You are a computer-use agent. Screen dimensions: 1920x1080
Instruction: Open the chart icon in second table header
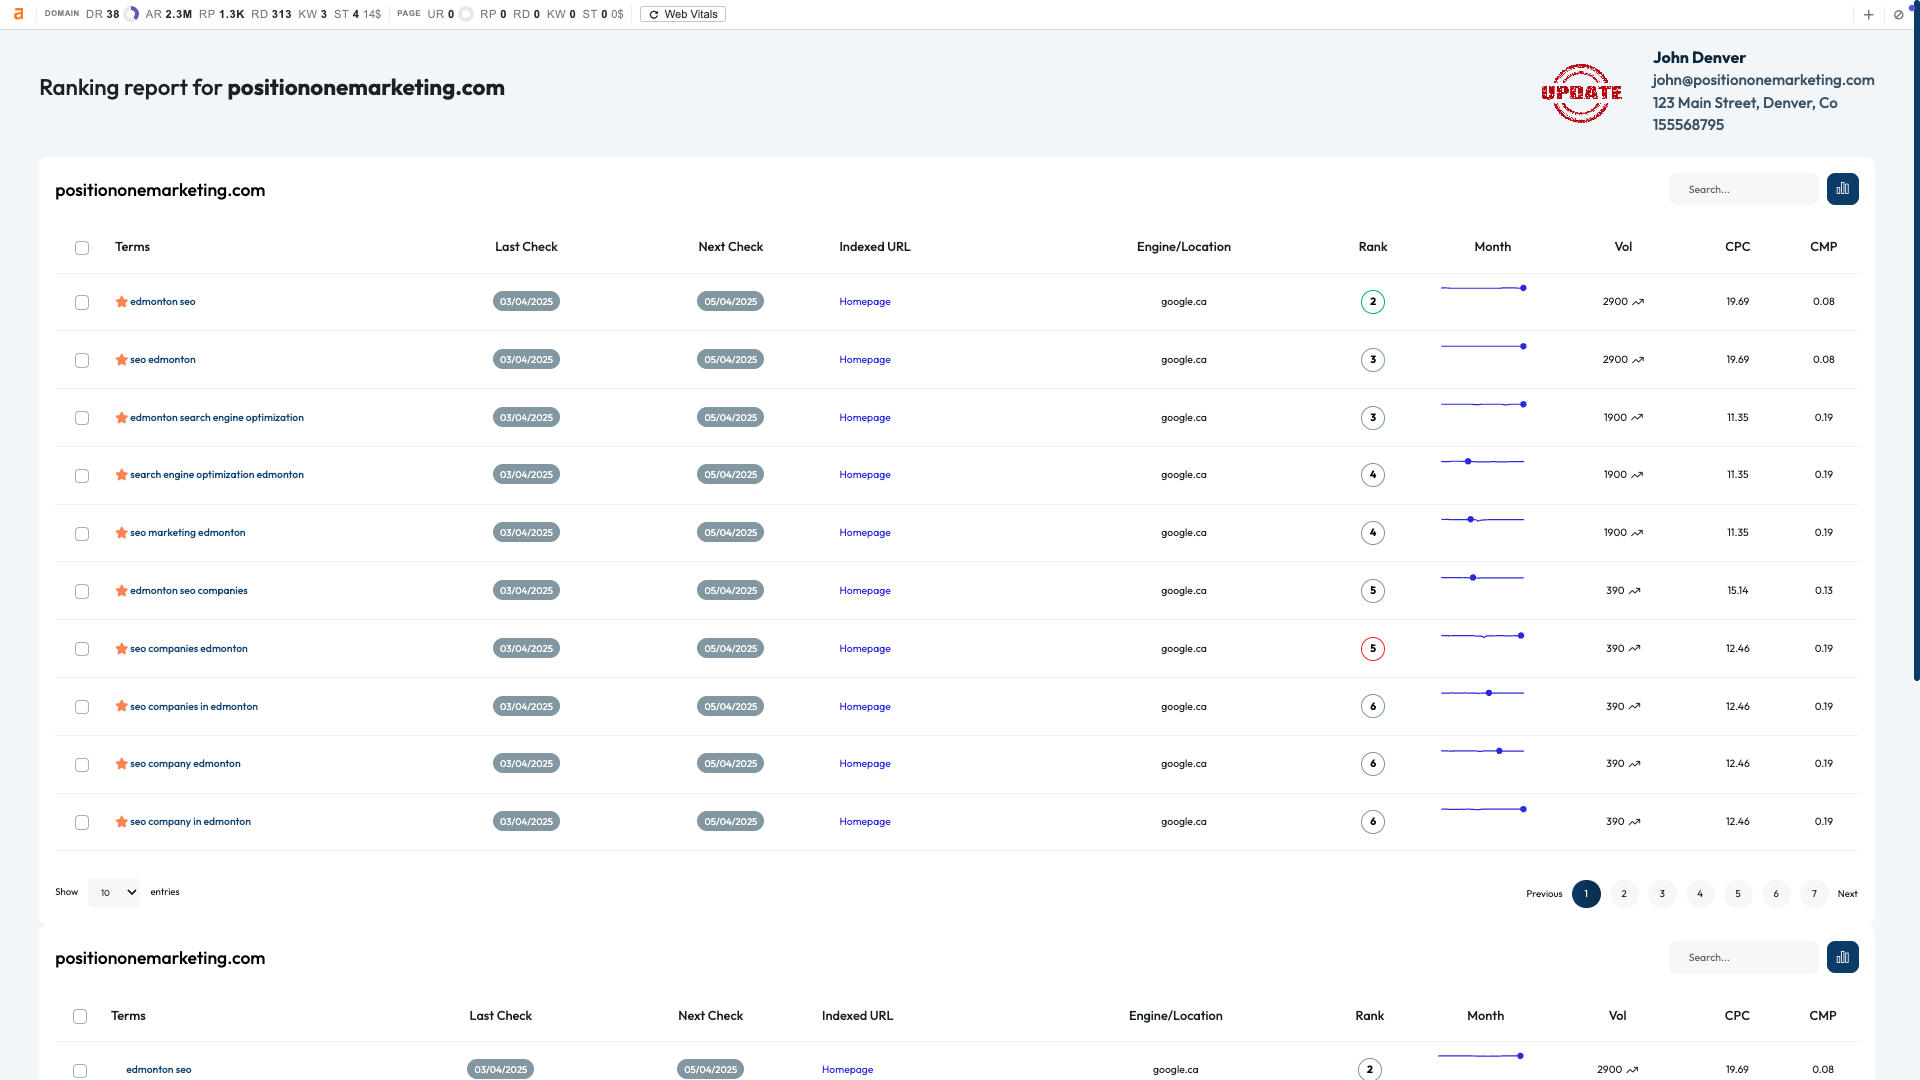click(x=1842, y=957)
